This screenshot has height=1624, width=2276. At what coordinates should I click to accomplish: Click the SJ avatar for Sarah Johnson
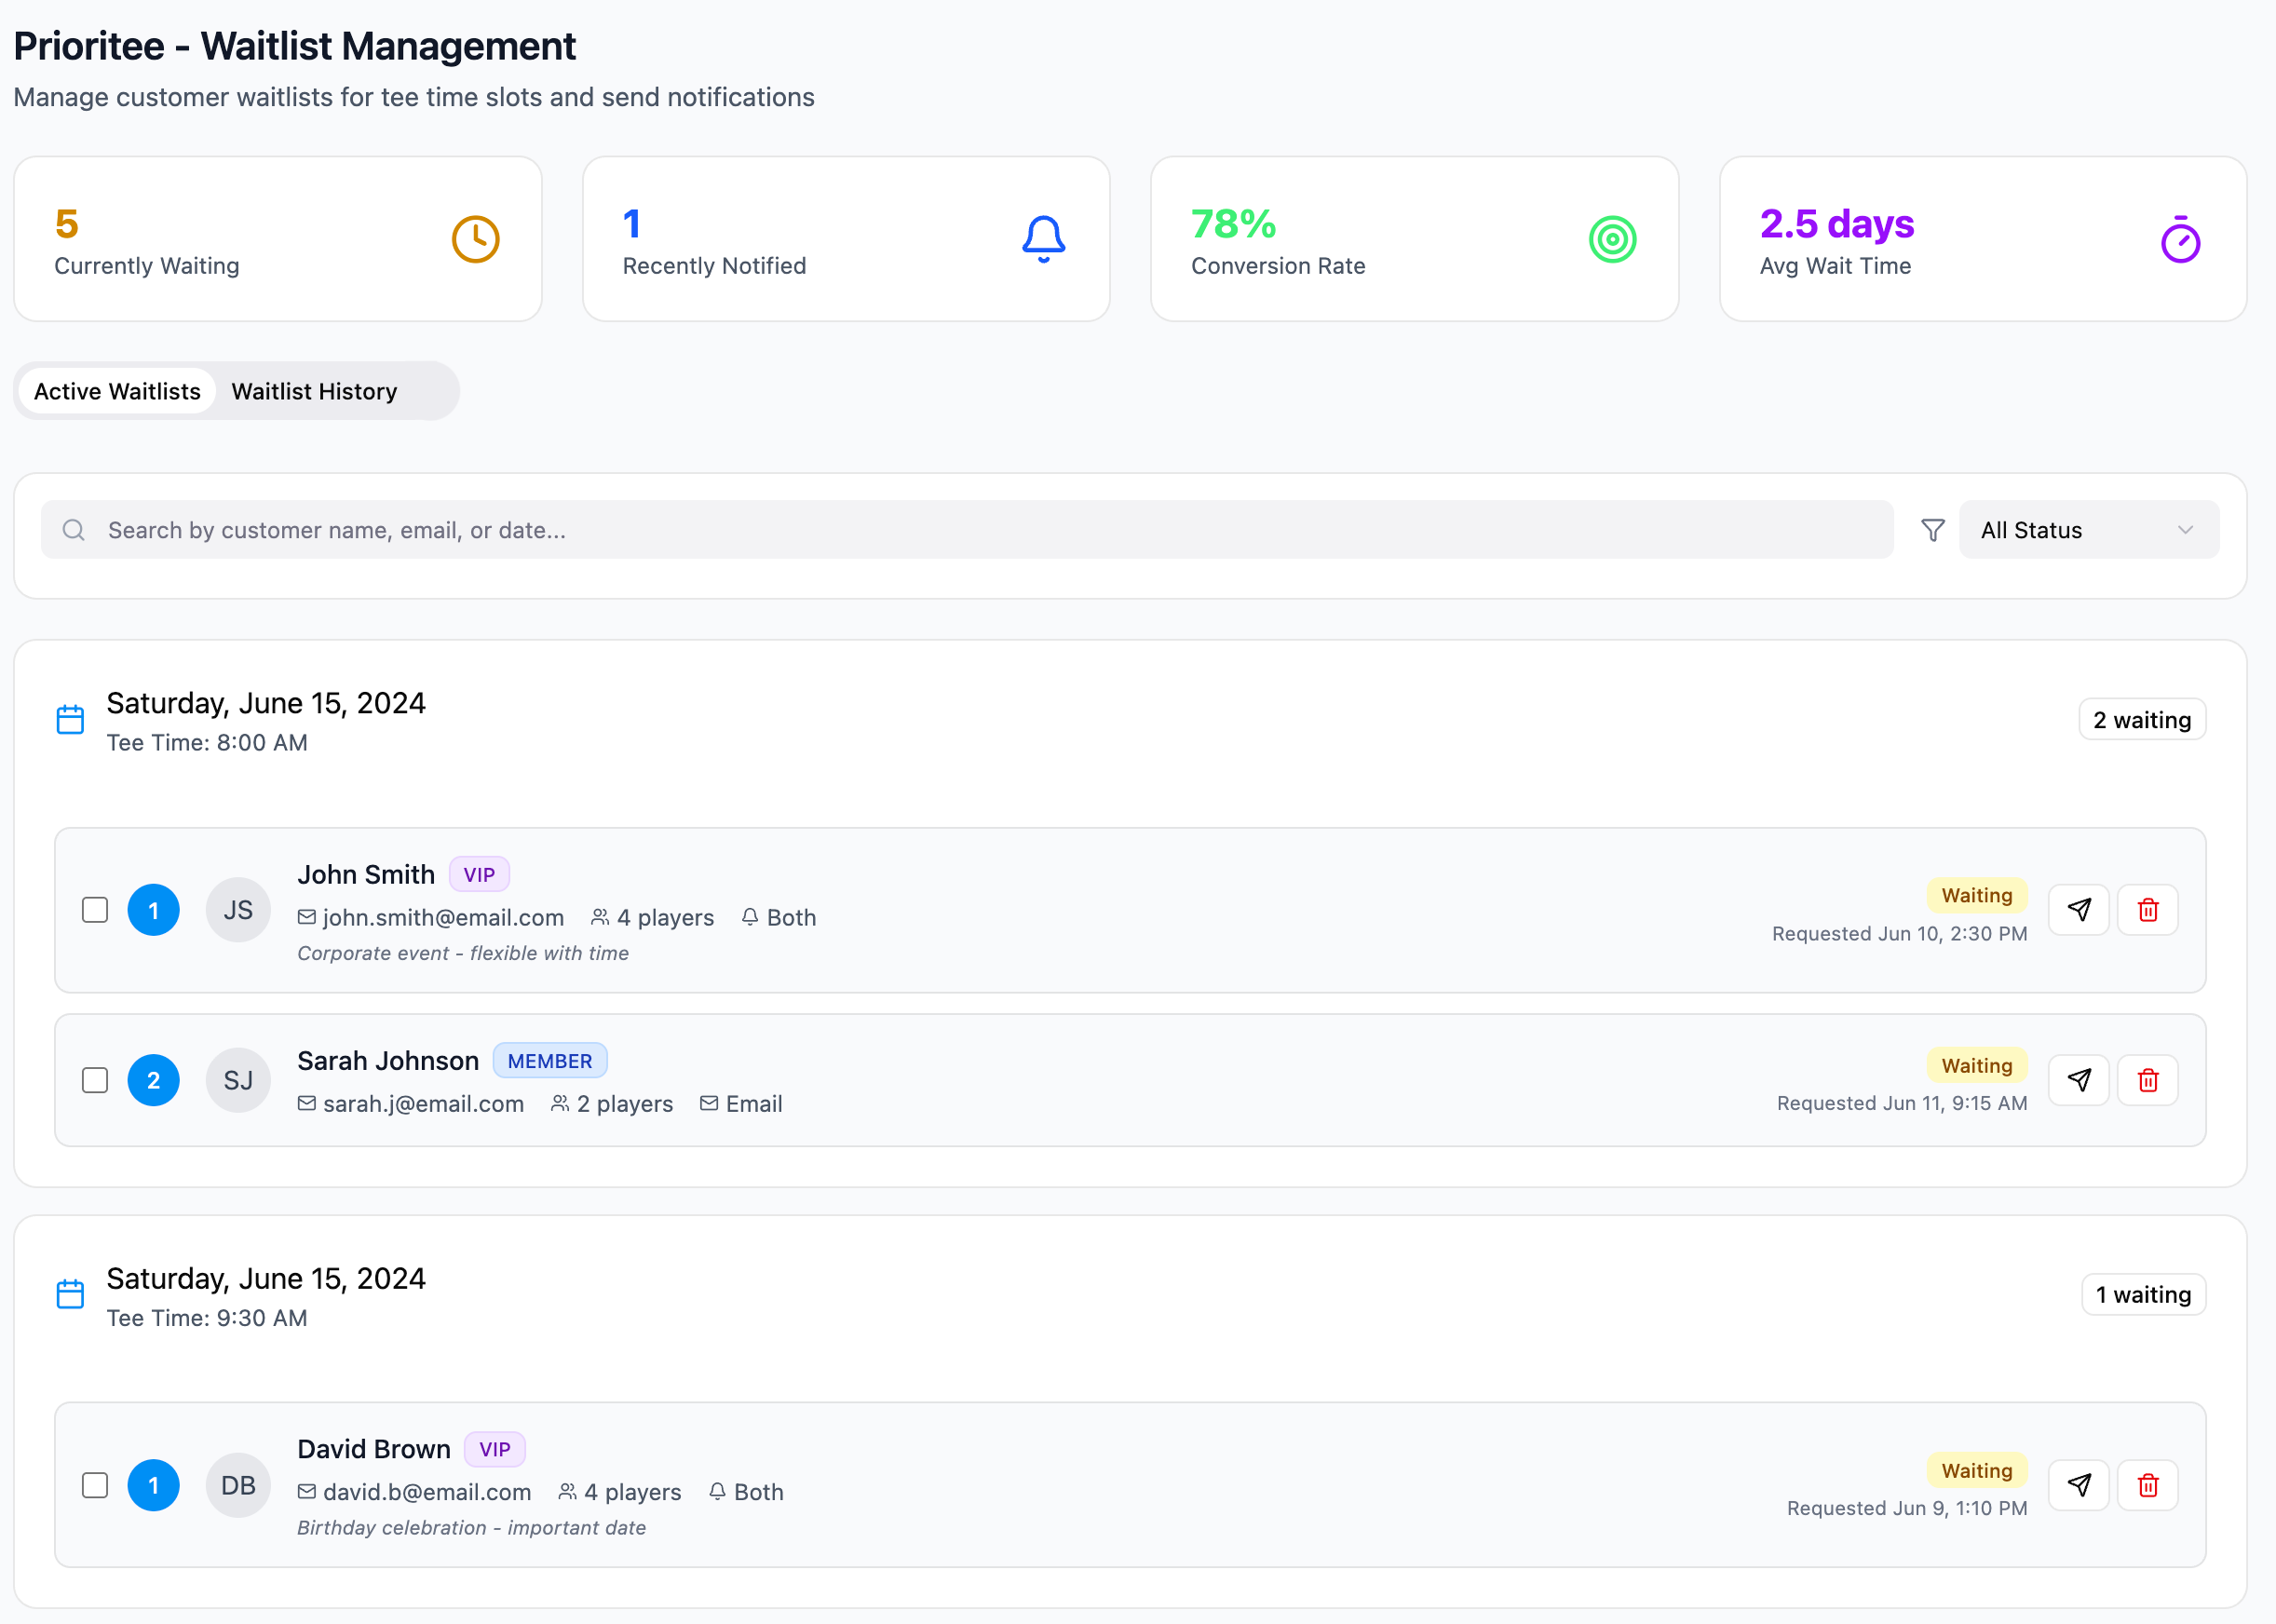[238, 1080]
